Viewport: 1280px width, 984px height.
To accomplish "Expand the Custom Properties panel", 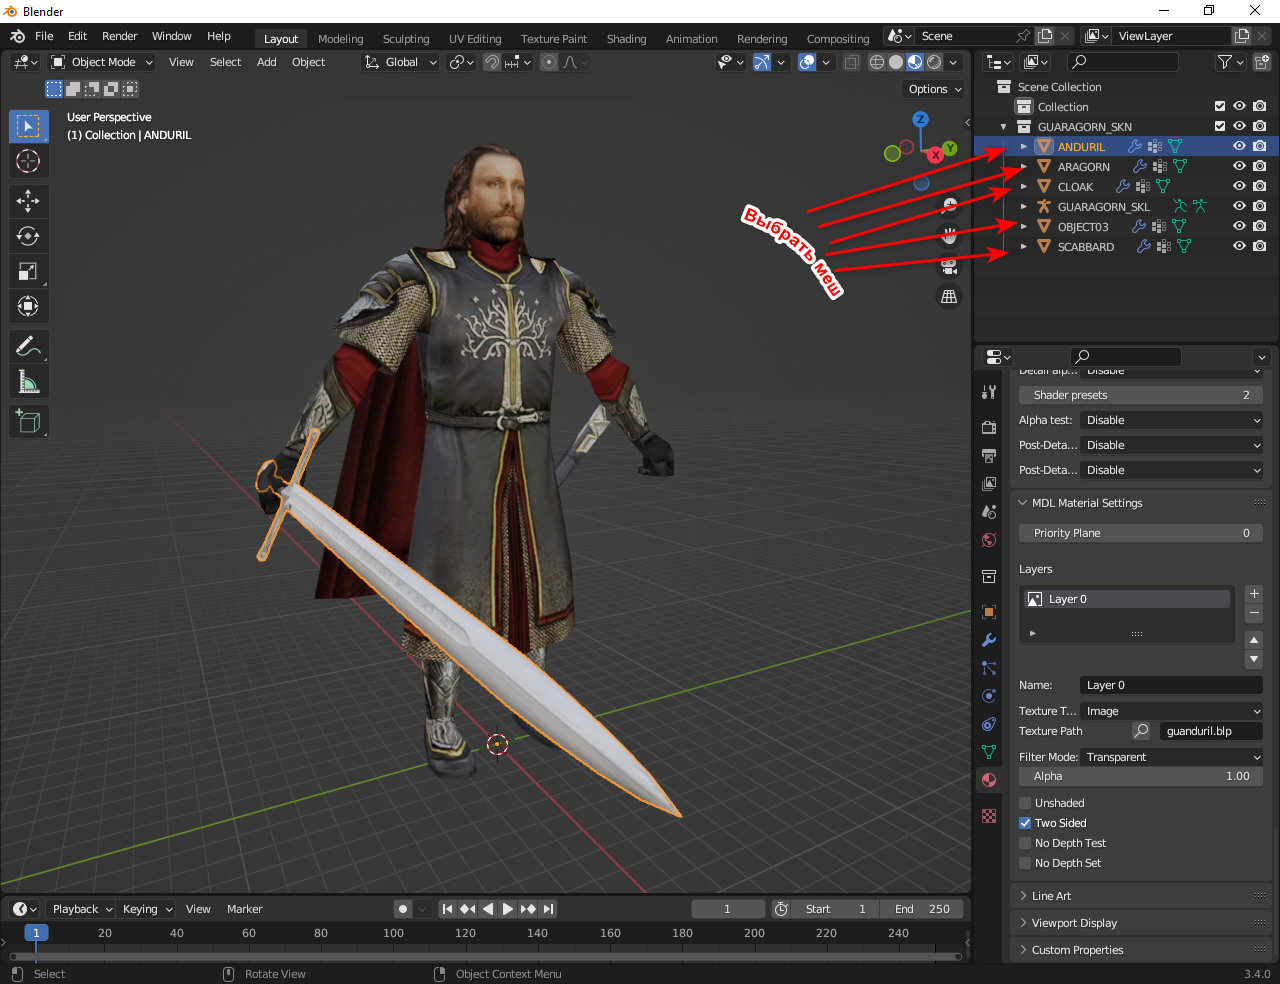I will click(1077, 950).
